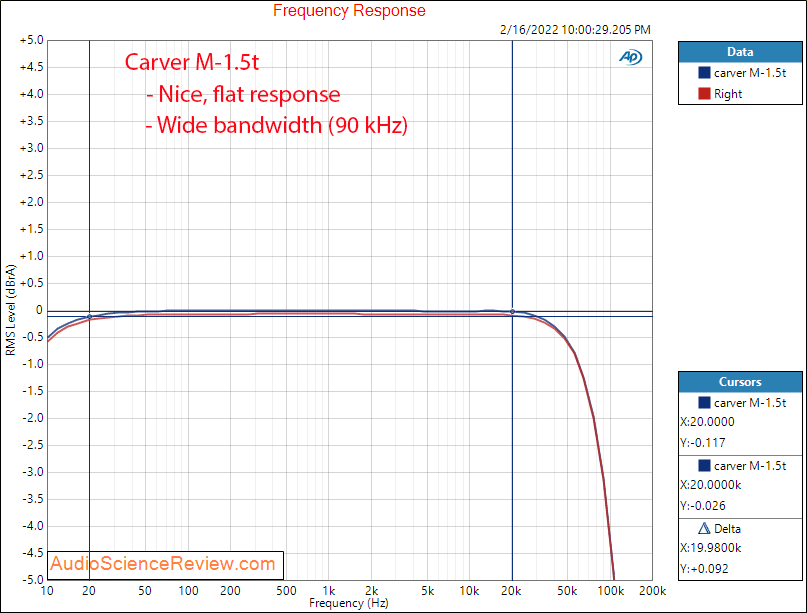Click the delta value Y:+0.092
Image resolution: width=807 pixels, height=613 pixels.
point(704,569)
